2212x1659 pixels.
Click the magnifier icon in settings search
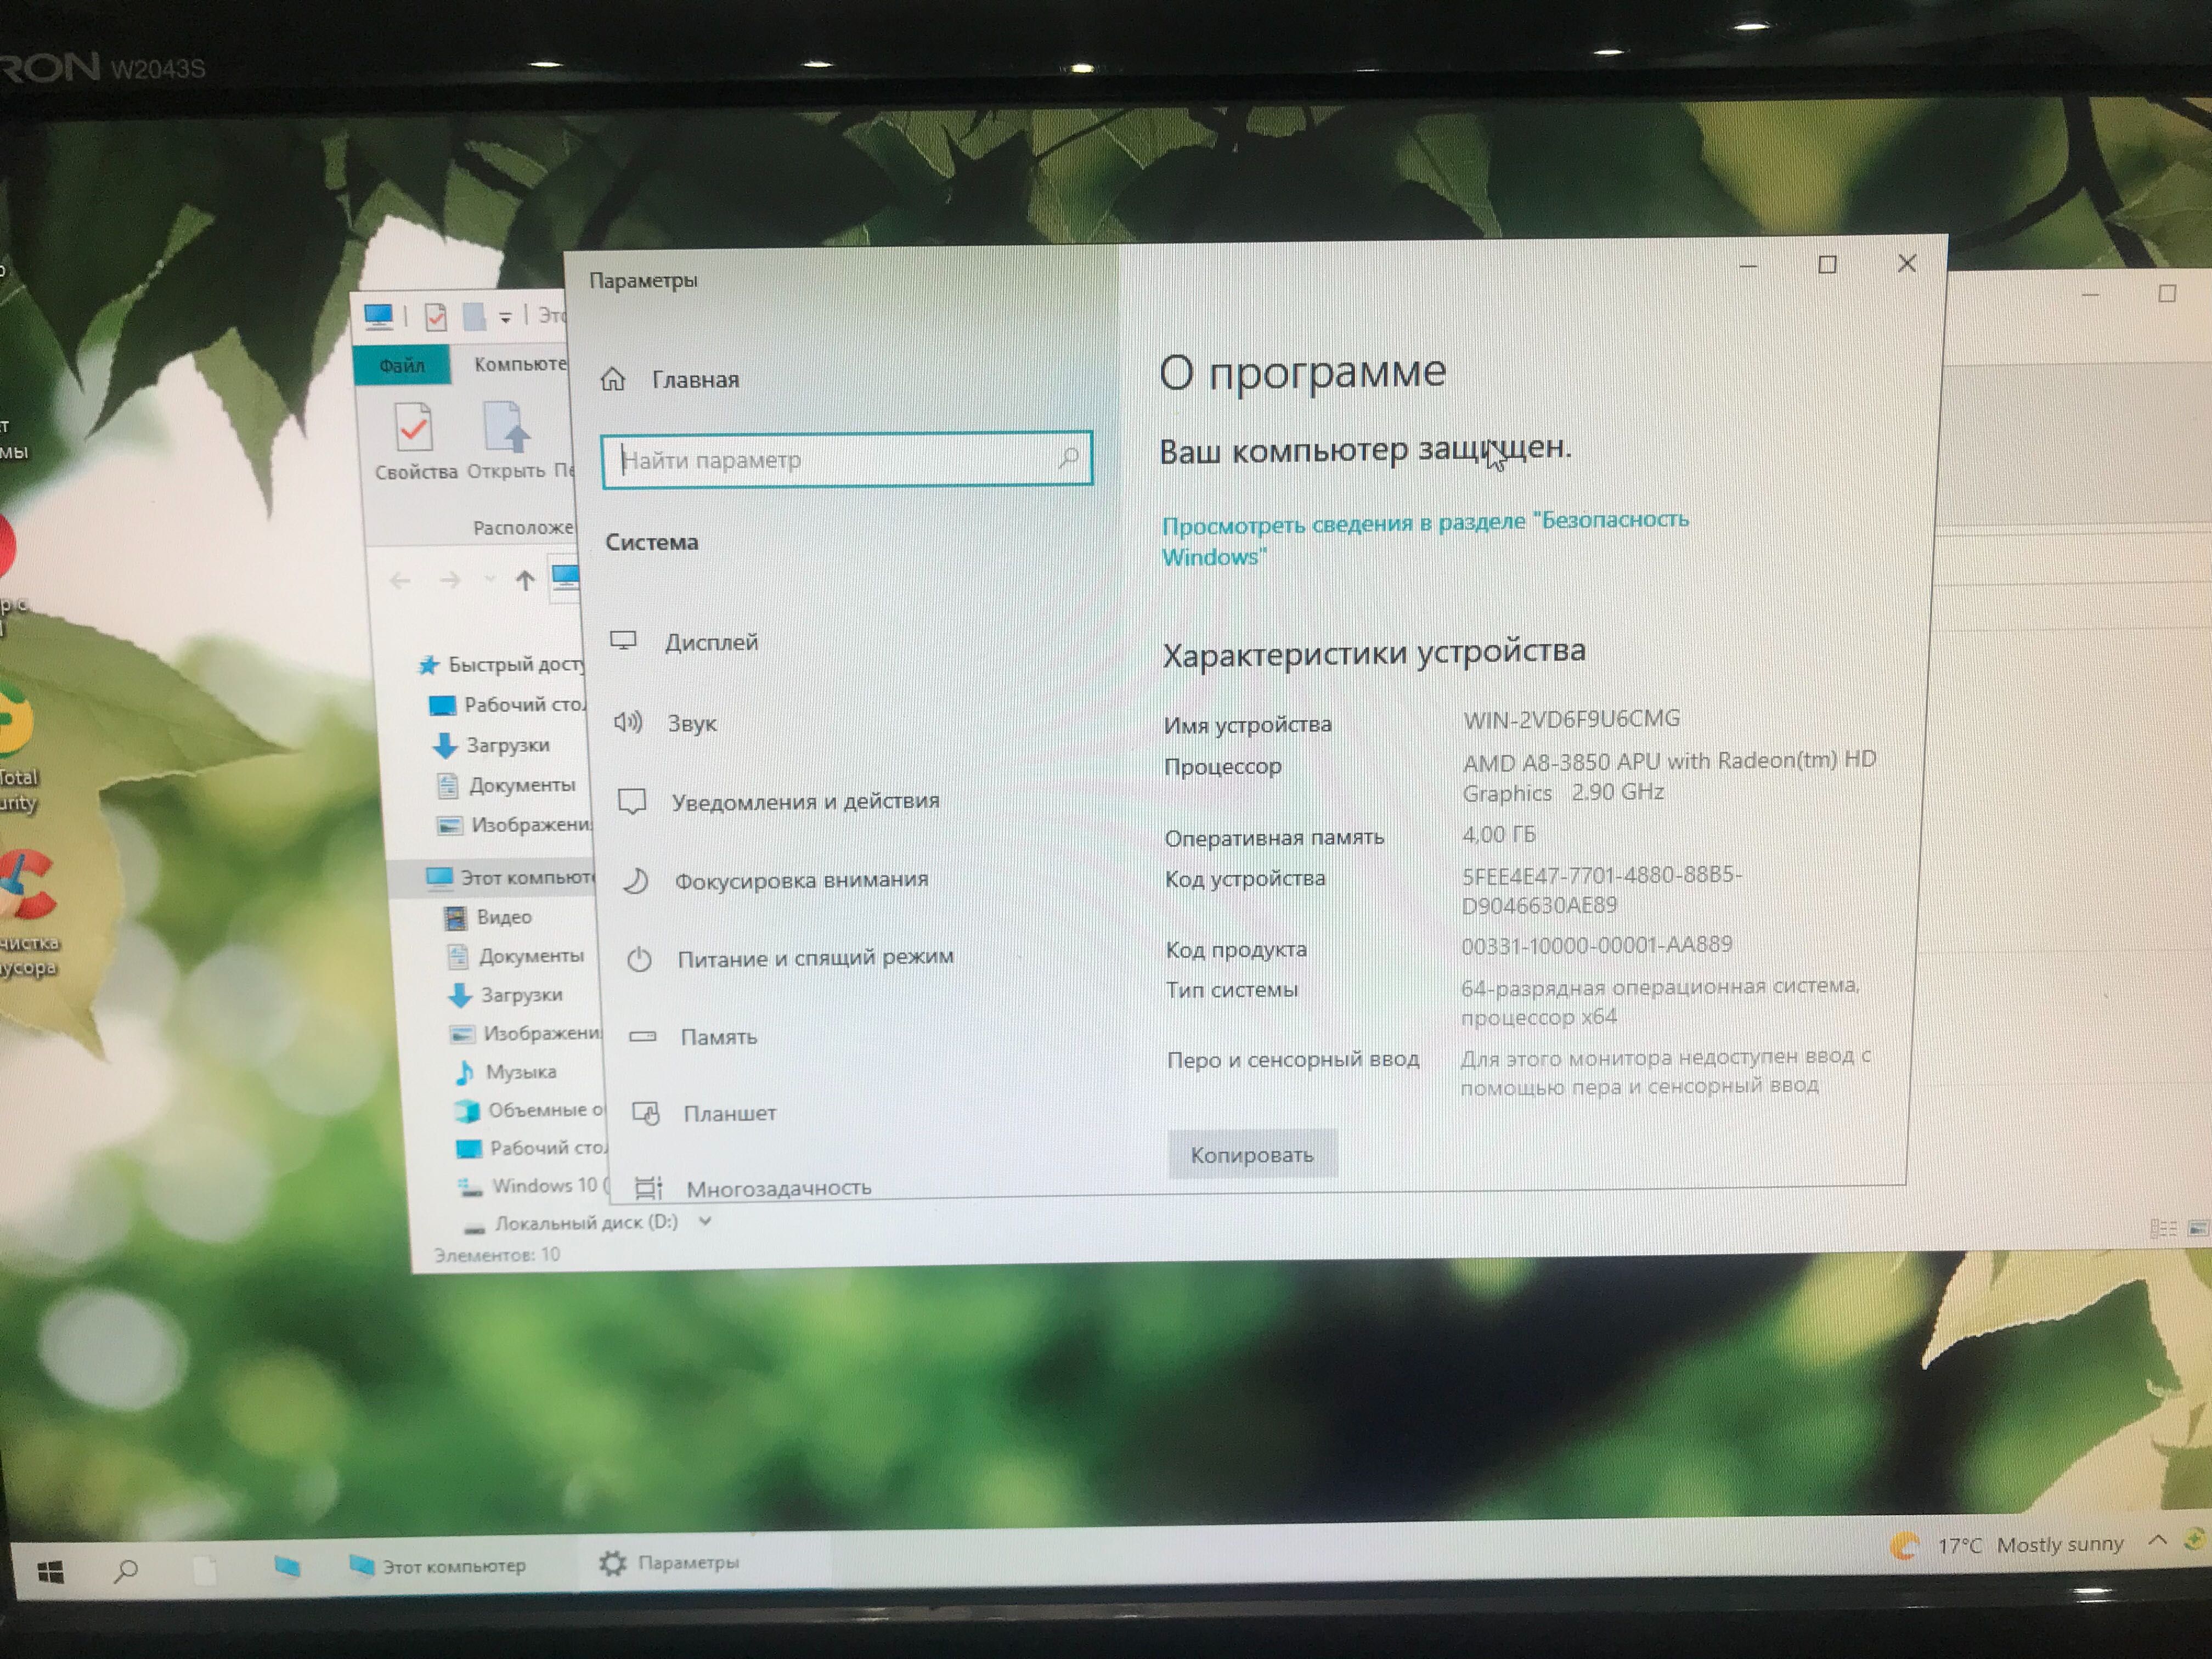click(1067, 458)
